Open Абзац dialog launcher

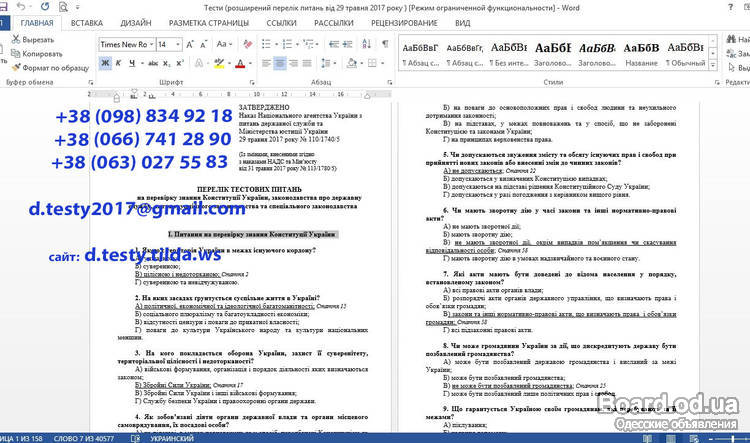pyautogui.click(x=390, y=83)
